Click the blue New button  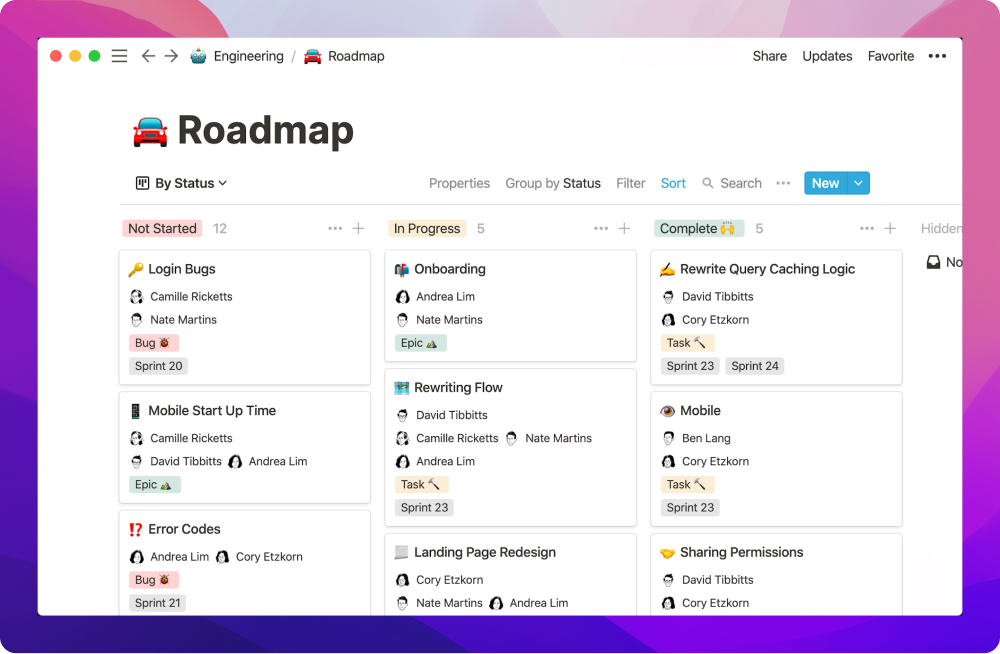coord(826,183)
